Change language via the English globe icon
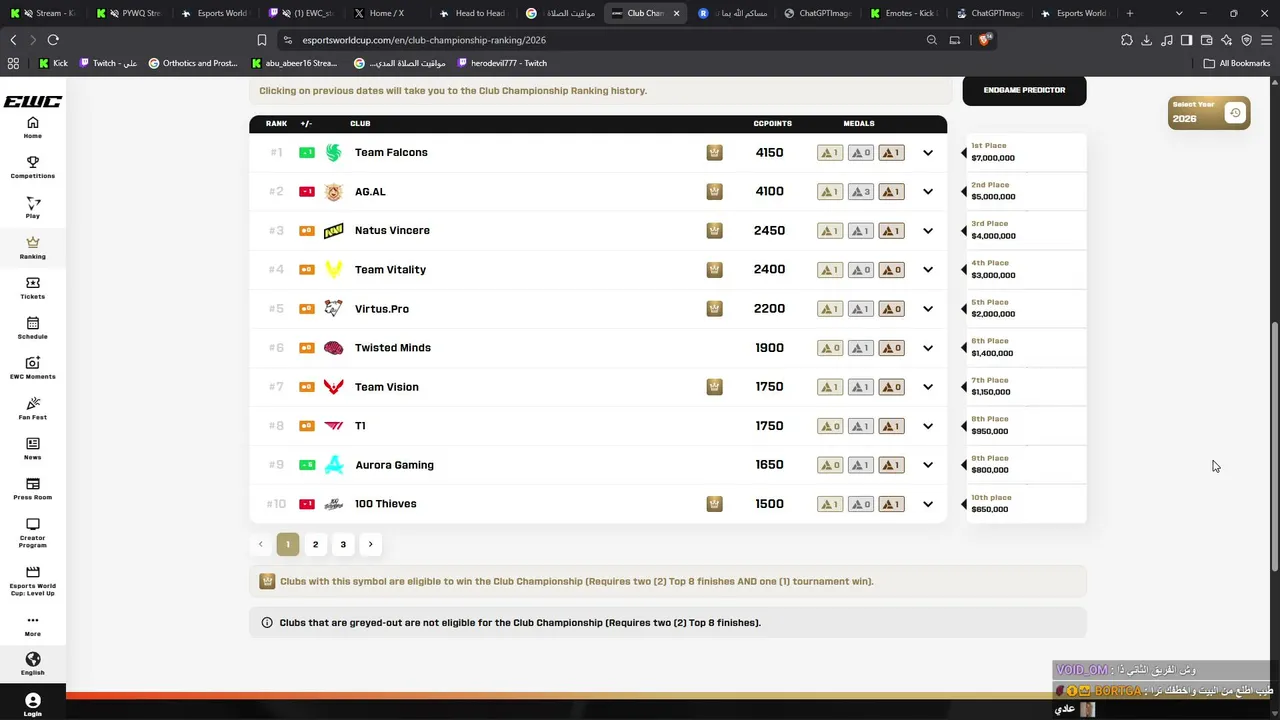The height and width of the screenshot is (720, 1280). point(33,664)
